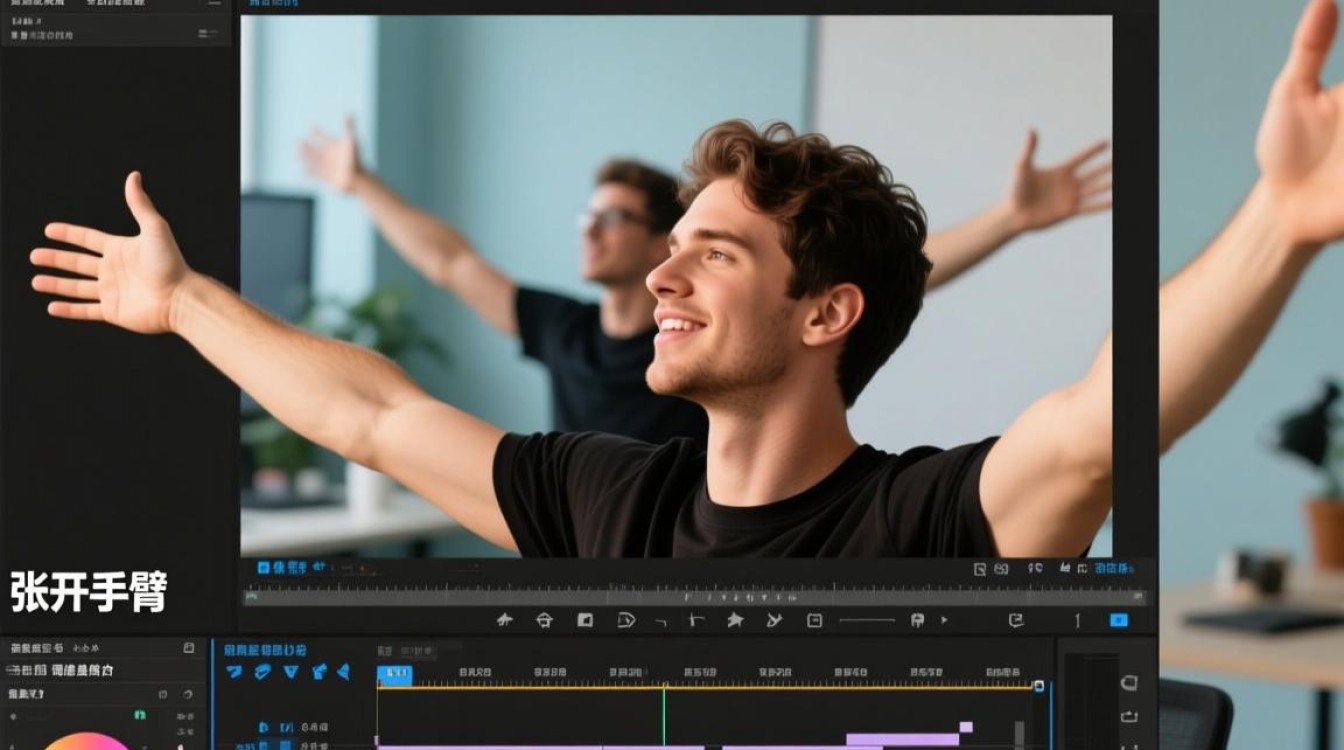
Task: Click the loop arrow icon in monitor toolbar
Action: 1016,620
